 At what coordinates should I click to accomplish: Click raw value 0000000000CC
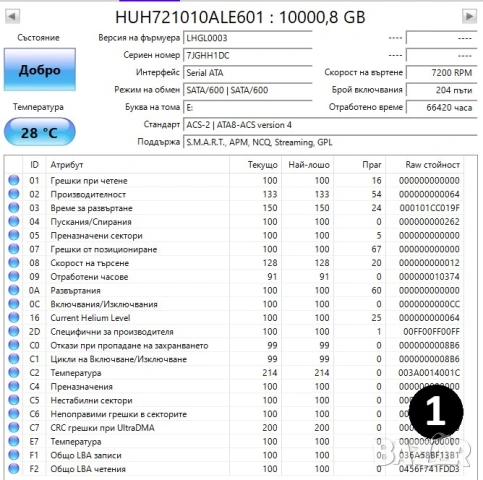point(429,304)
